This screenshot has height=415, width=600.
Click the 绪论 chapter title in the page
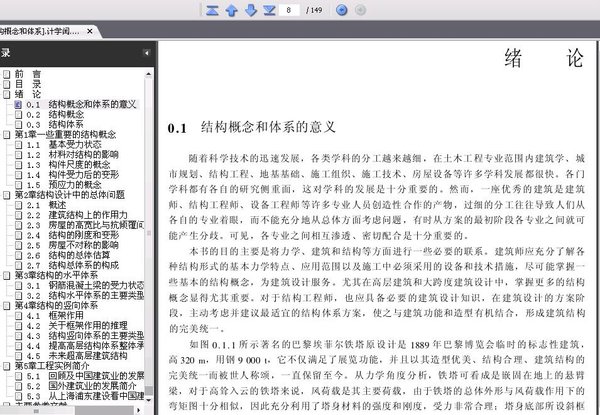(544, 58)
